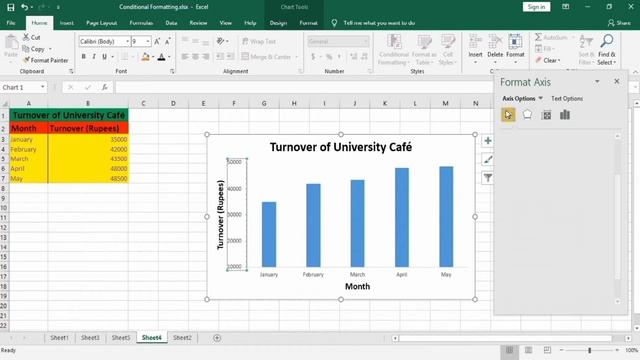Switch to the Sheet3 tab
The width and height of the screenshot is (640, 360).
90,338
